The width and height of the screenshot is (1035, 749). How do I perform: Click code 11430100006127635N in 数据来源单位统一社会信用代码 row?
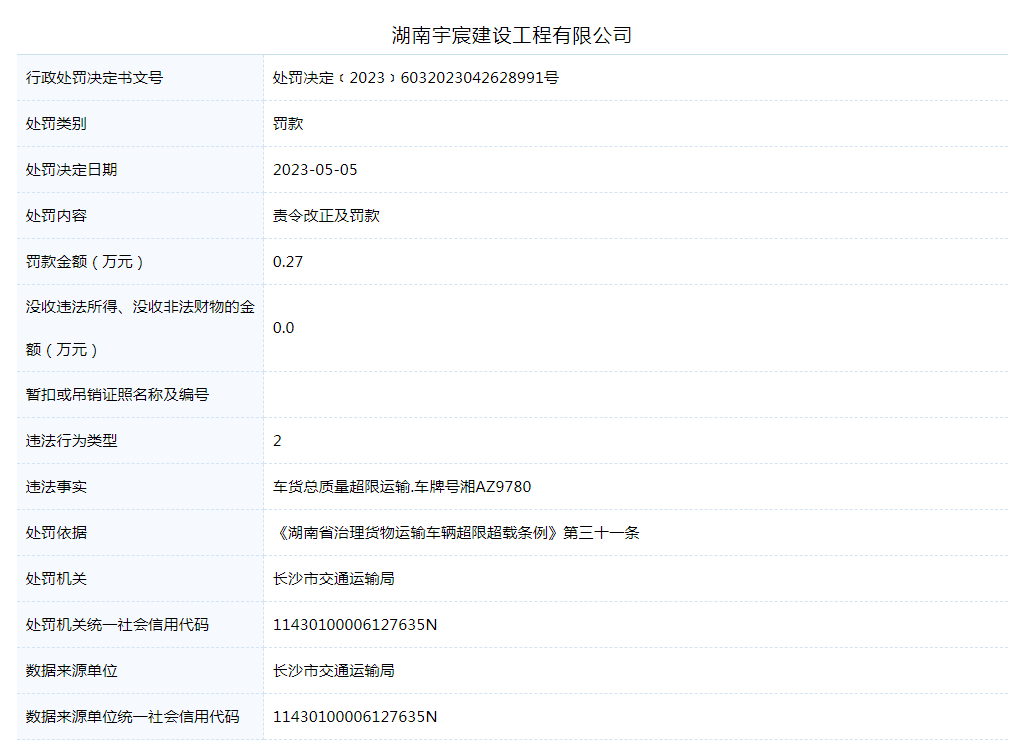355,717
